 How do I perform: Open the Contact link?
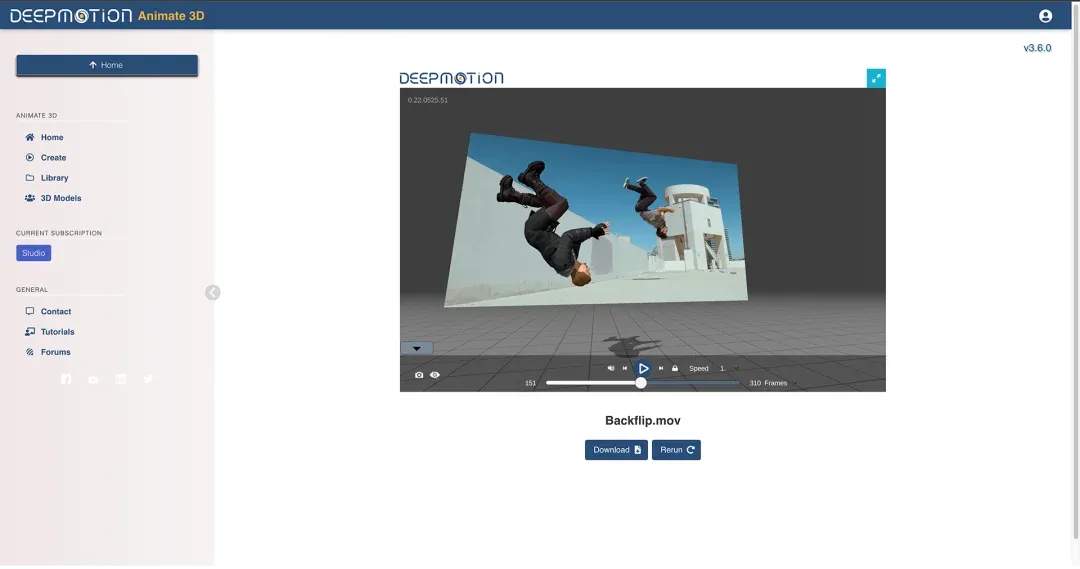[56, 311]
